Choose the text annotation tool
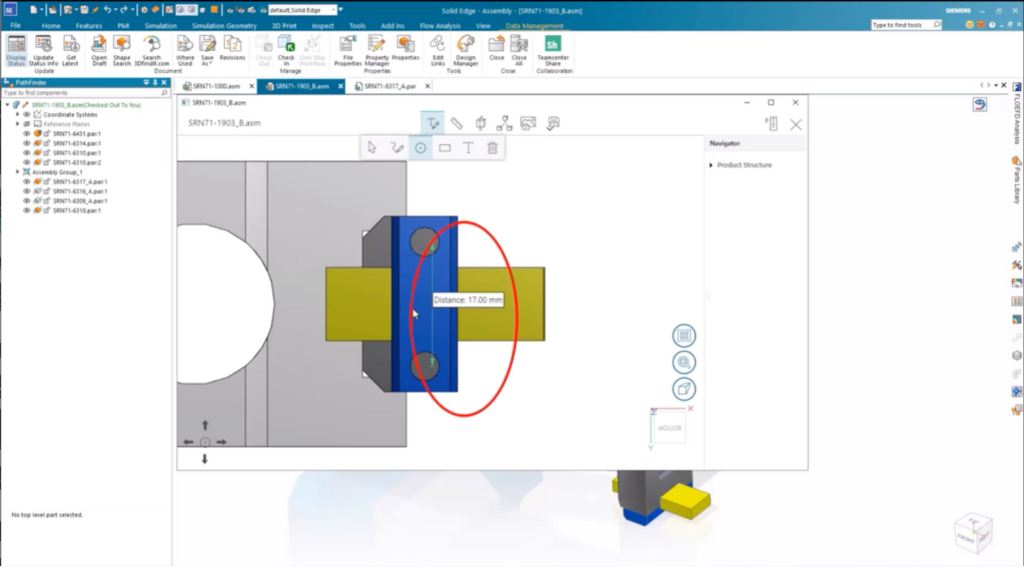1024x569 pixels. tap(468, 148)
